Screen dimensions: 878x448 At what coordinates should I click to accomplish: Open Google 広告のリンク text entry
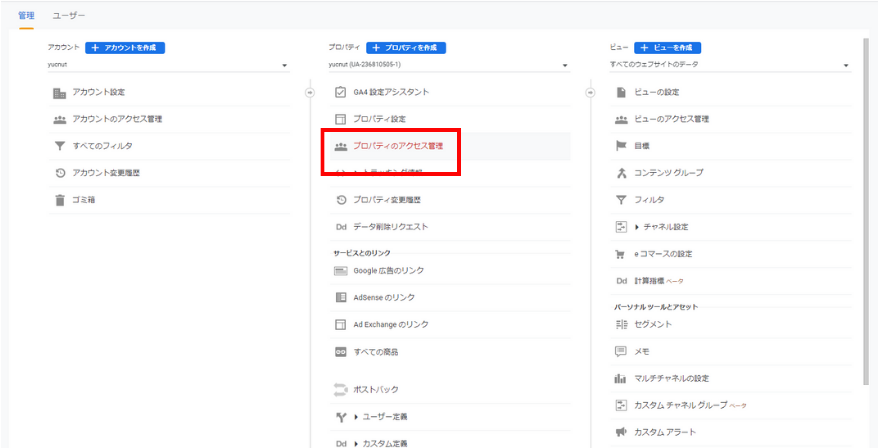[x=389, y=271]
